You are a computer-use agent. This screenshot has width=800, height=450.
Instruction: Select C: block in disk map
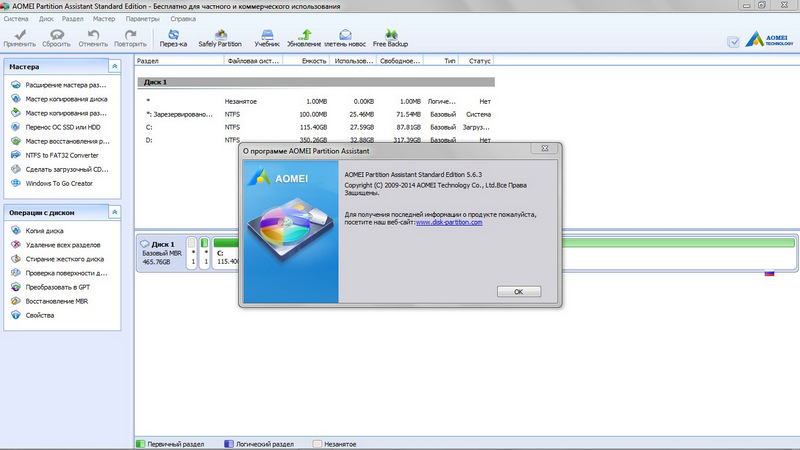(x=226, y=253)
